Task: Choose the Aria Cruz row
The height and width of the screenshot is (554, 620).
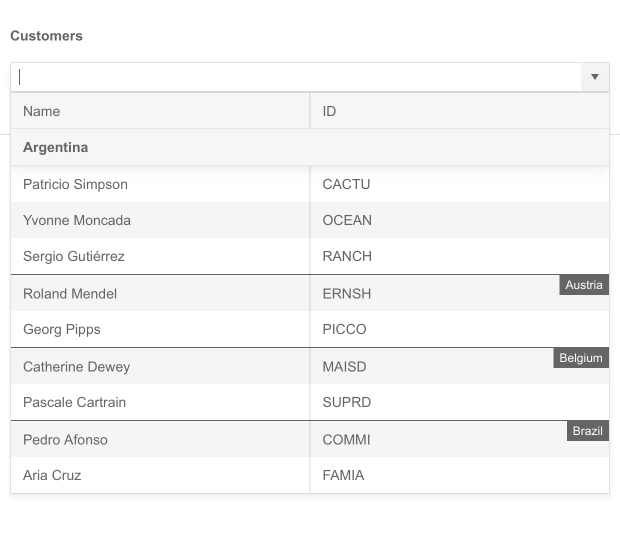Action: click(x=52, y=475)
